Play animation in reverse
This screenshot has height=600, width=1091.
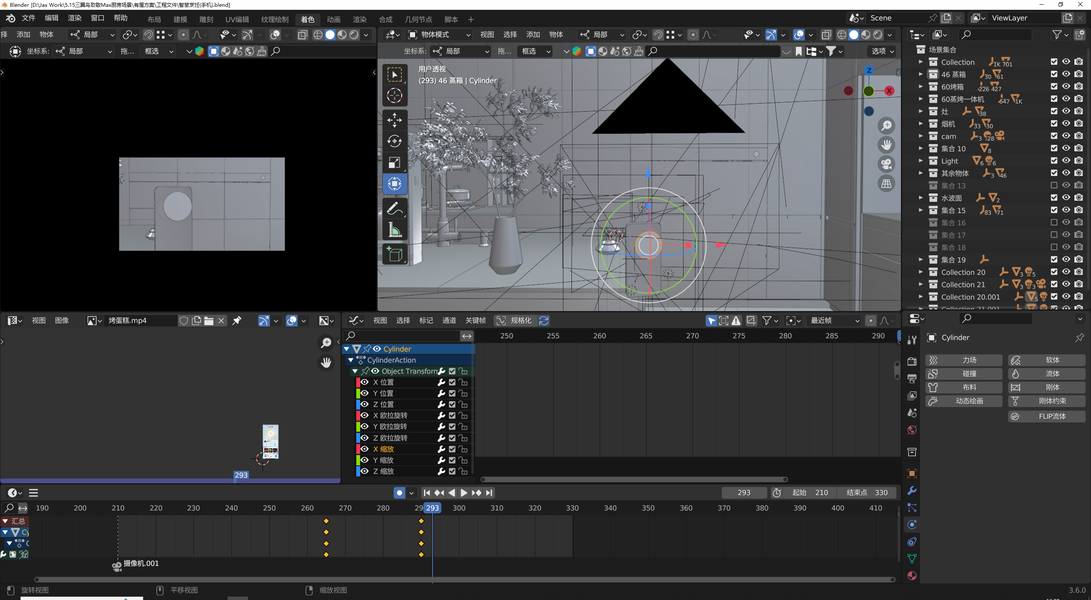(452, 492)
